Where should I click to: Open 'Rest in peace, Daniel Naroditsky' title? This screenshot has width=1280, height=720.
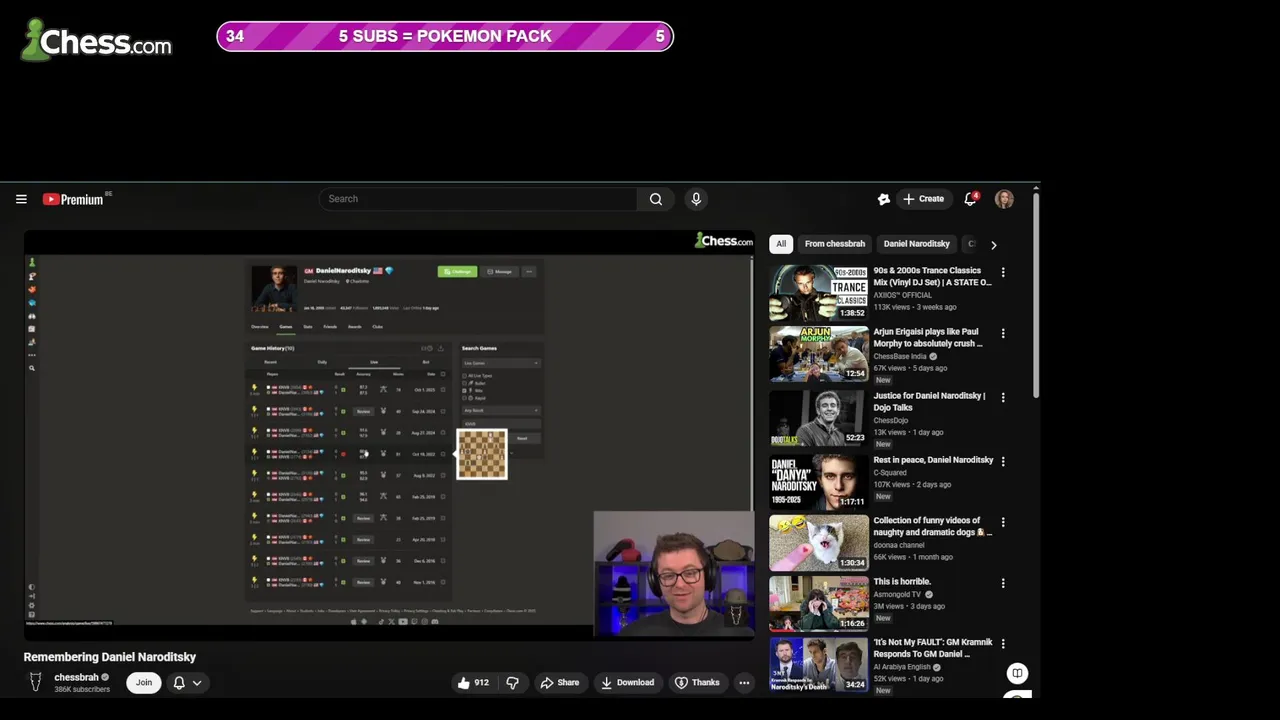pyautogui.click(x=933, y=460)
